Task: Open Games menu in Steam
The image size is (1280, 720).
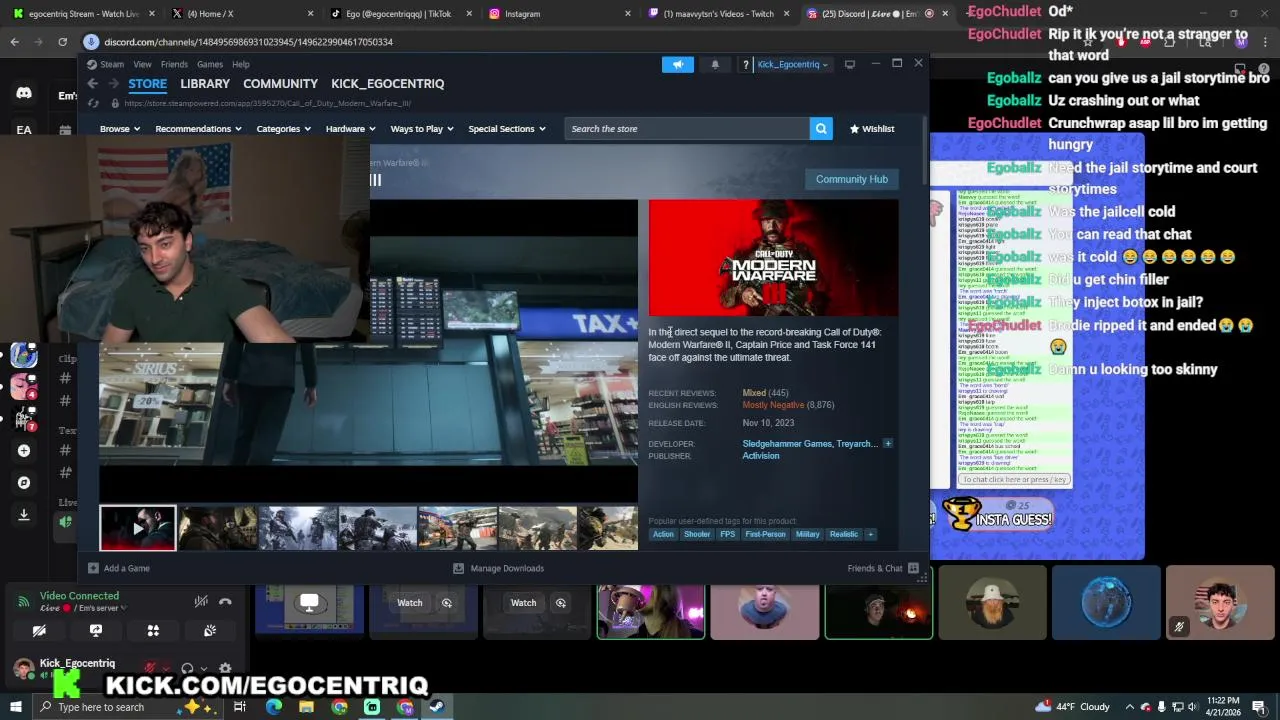Action: pos(209,64)
